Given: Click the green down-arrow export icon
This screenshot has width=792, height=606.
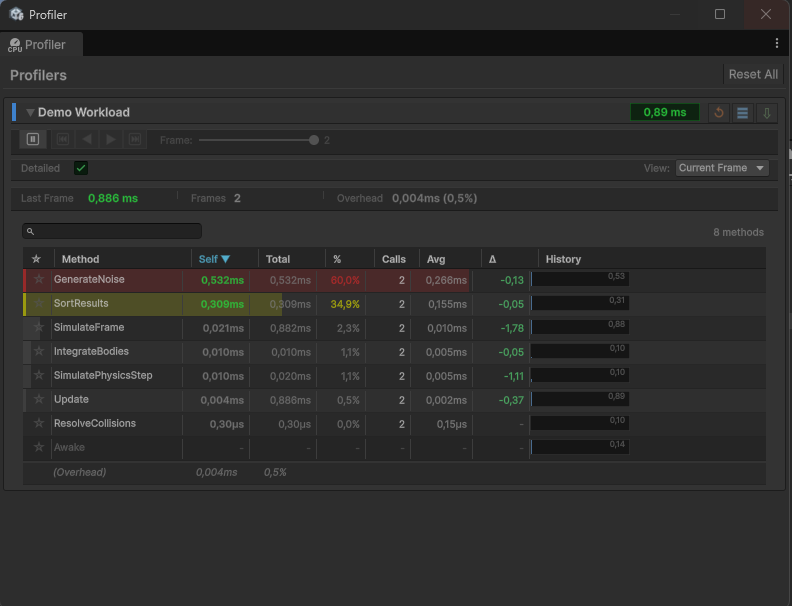Looking at the screenshot, I should (x=767, y=112).
